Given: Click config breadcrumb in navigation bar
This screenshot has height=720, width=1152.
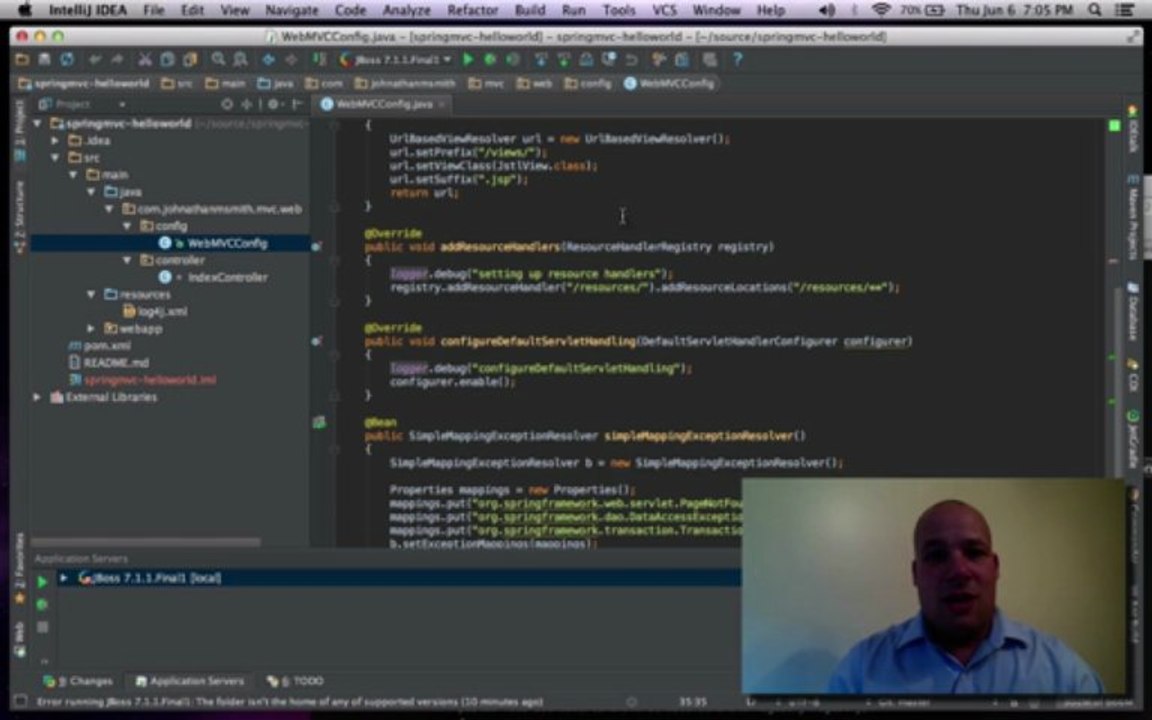Looking at the screenshot, I should click(588, 84).
